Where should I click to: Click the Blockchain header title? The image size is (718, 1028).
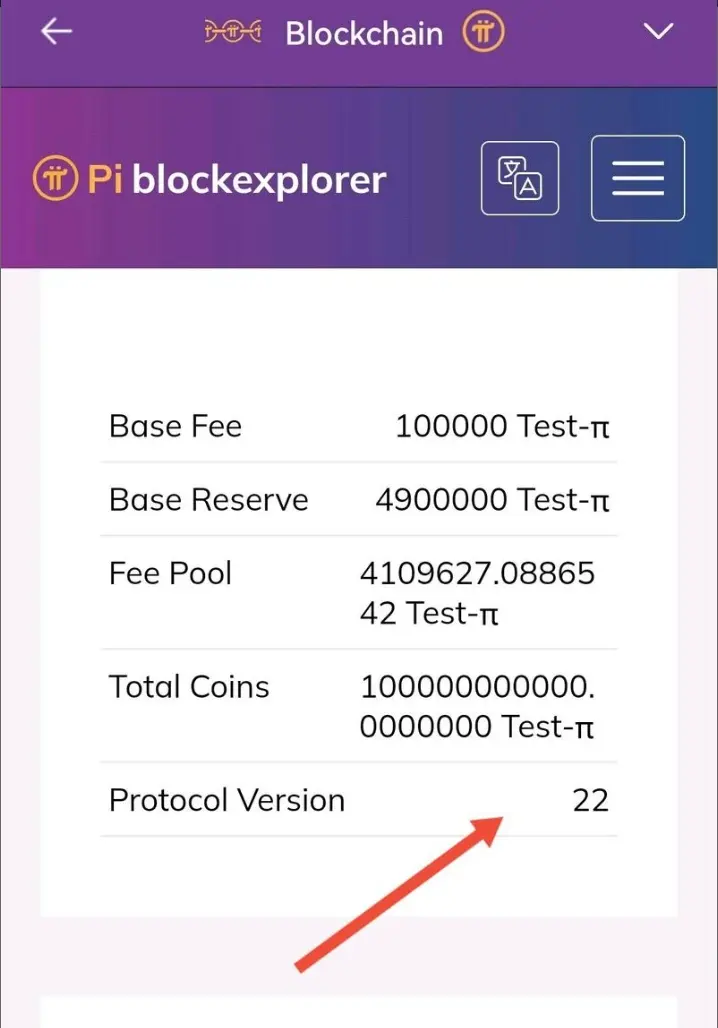364,33
